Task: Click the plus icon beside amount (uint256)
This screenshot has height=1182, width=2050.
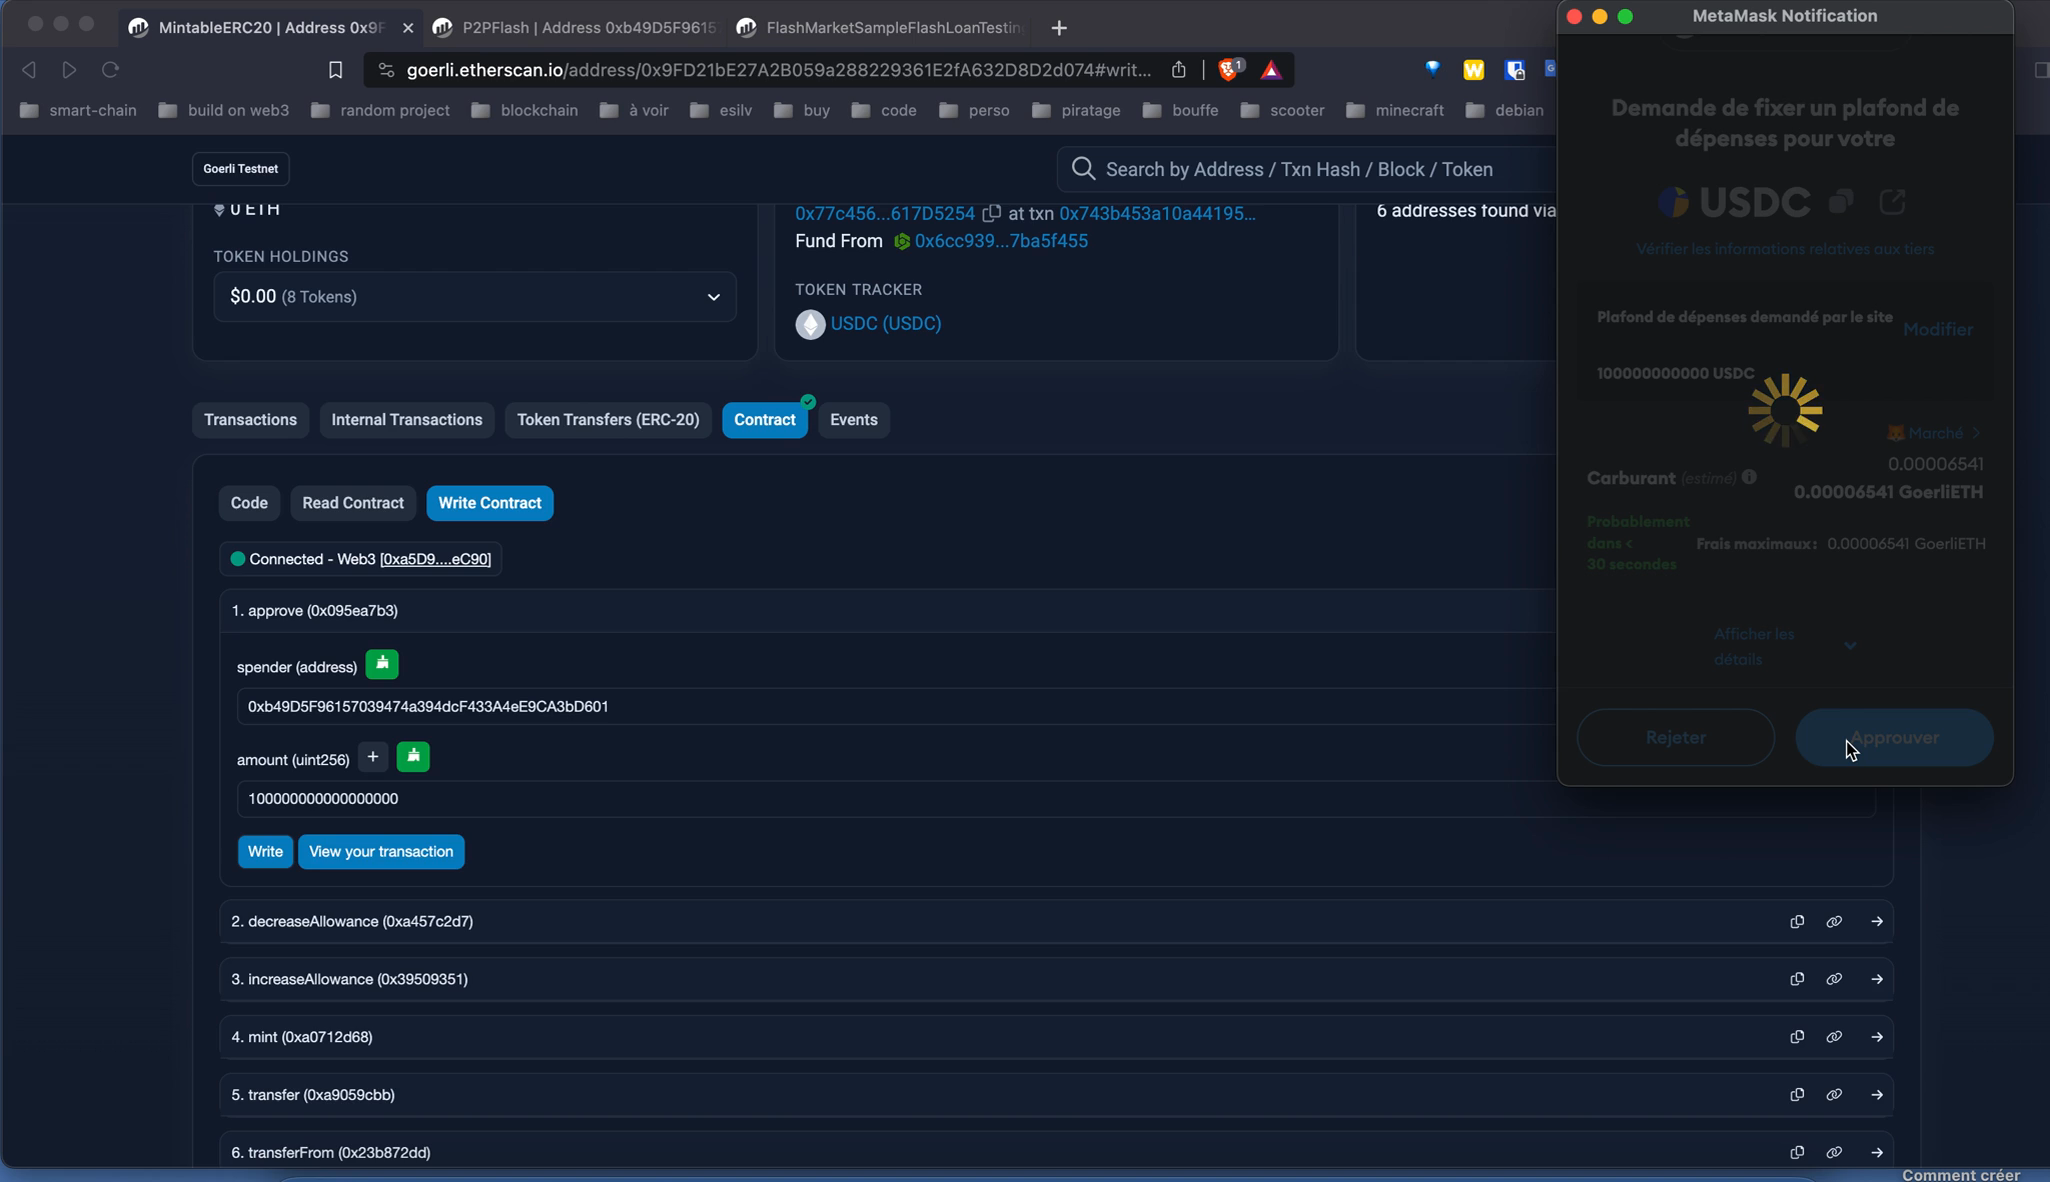Action: tap(372, 757)
